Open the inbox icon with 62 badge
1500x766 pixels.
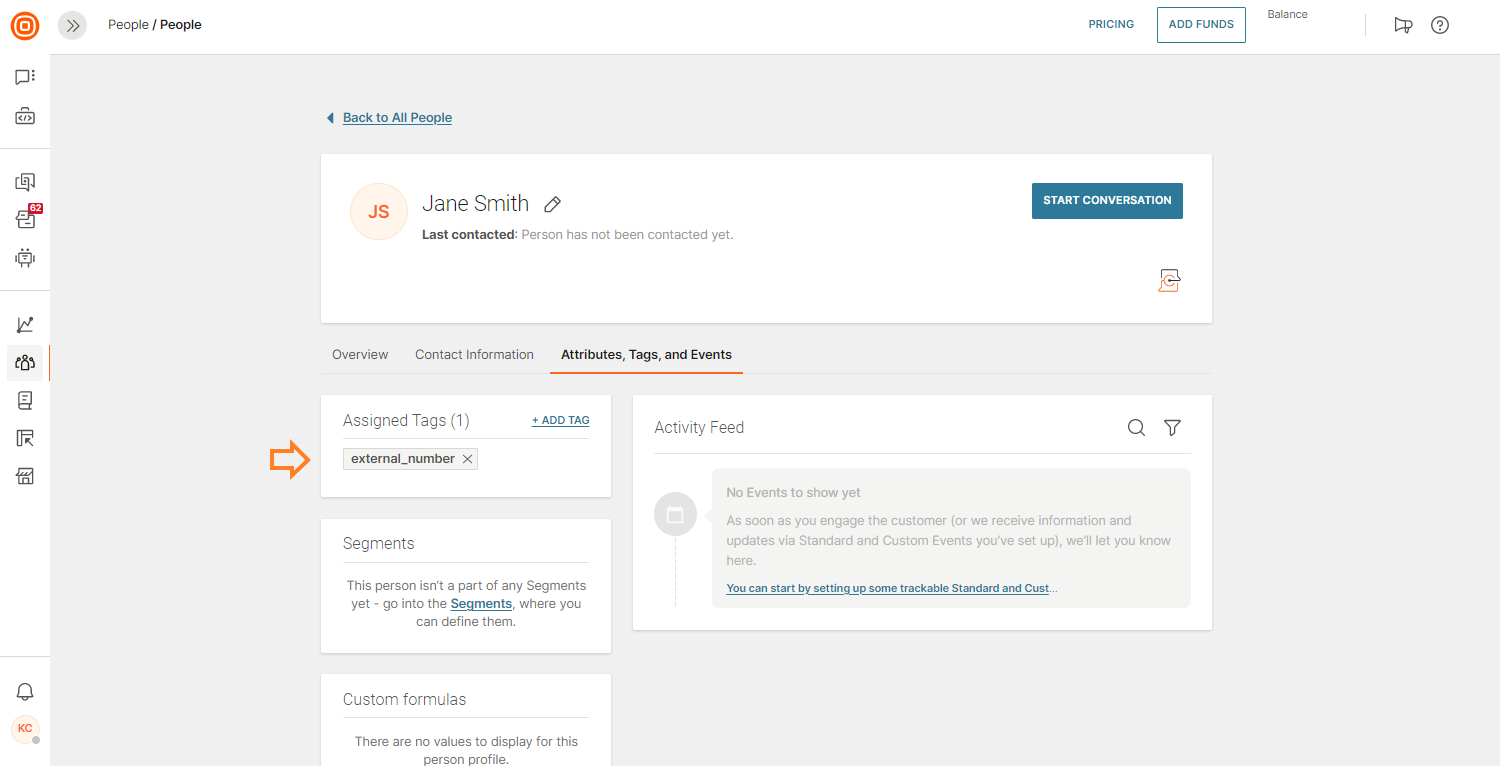pos(25,219)
